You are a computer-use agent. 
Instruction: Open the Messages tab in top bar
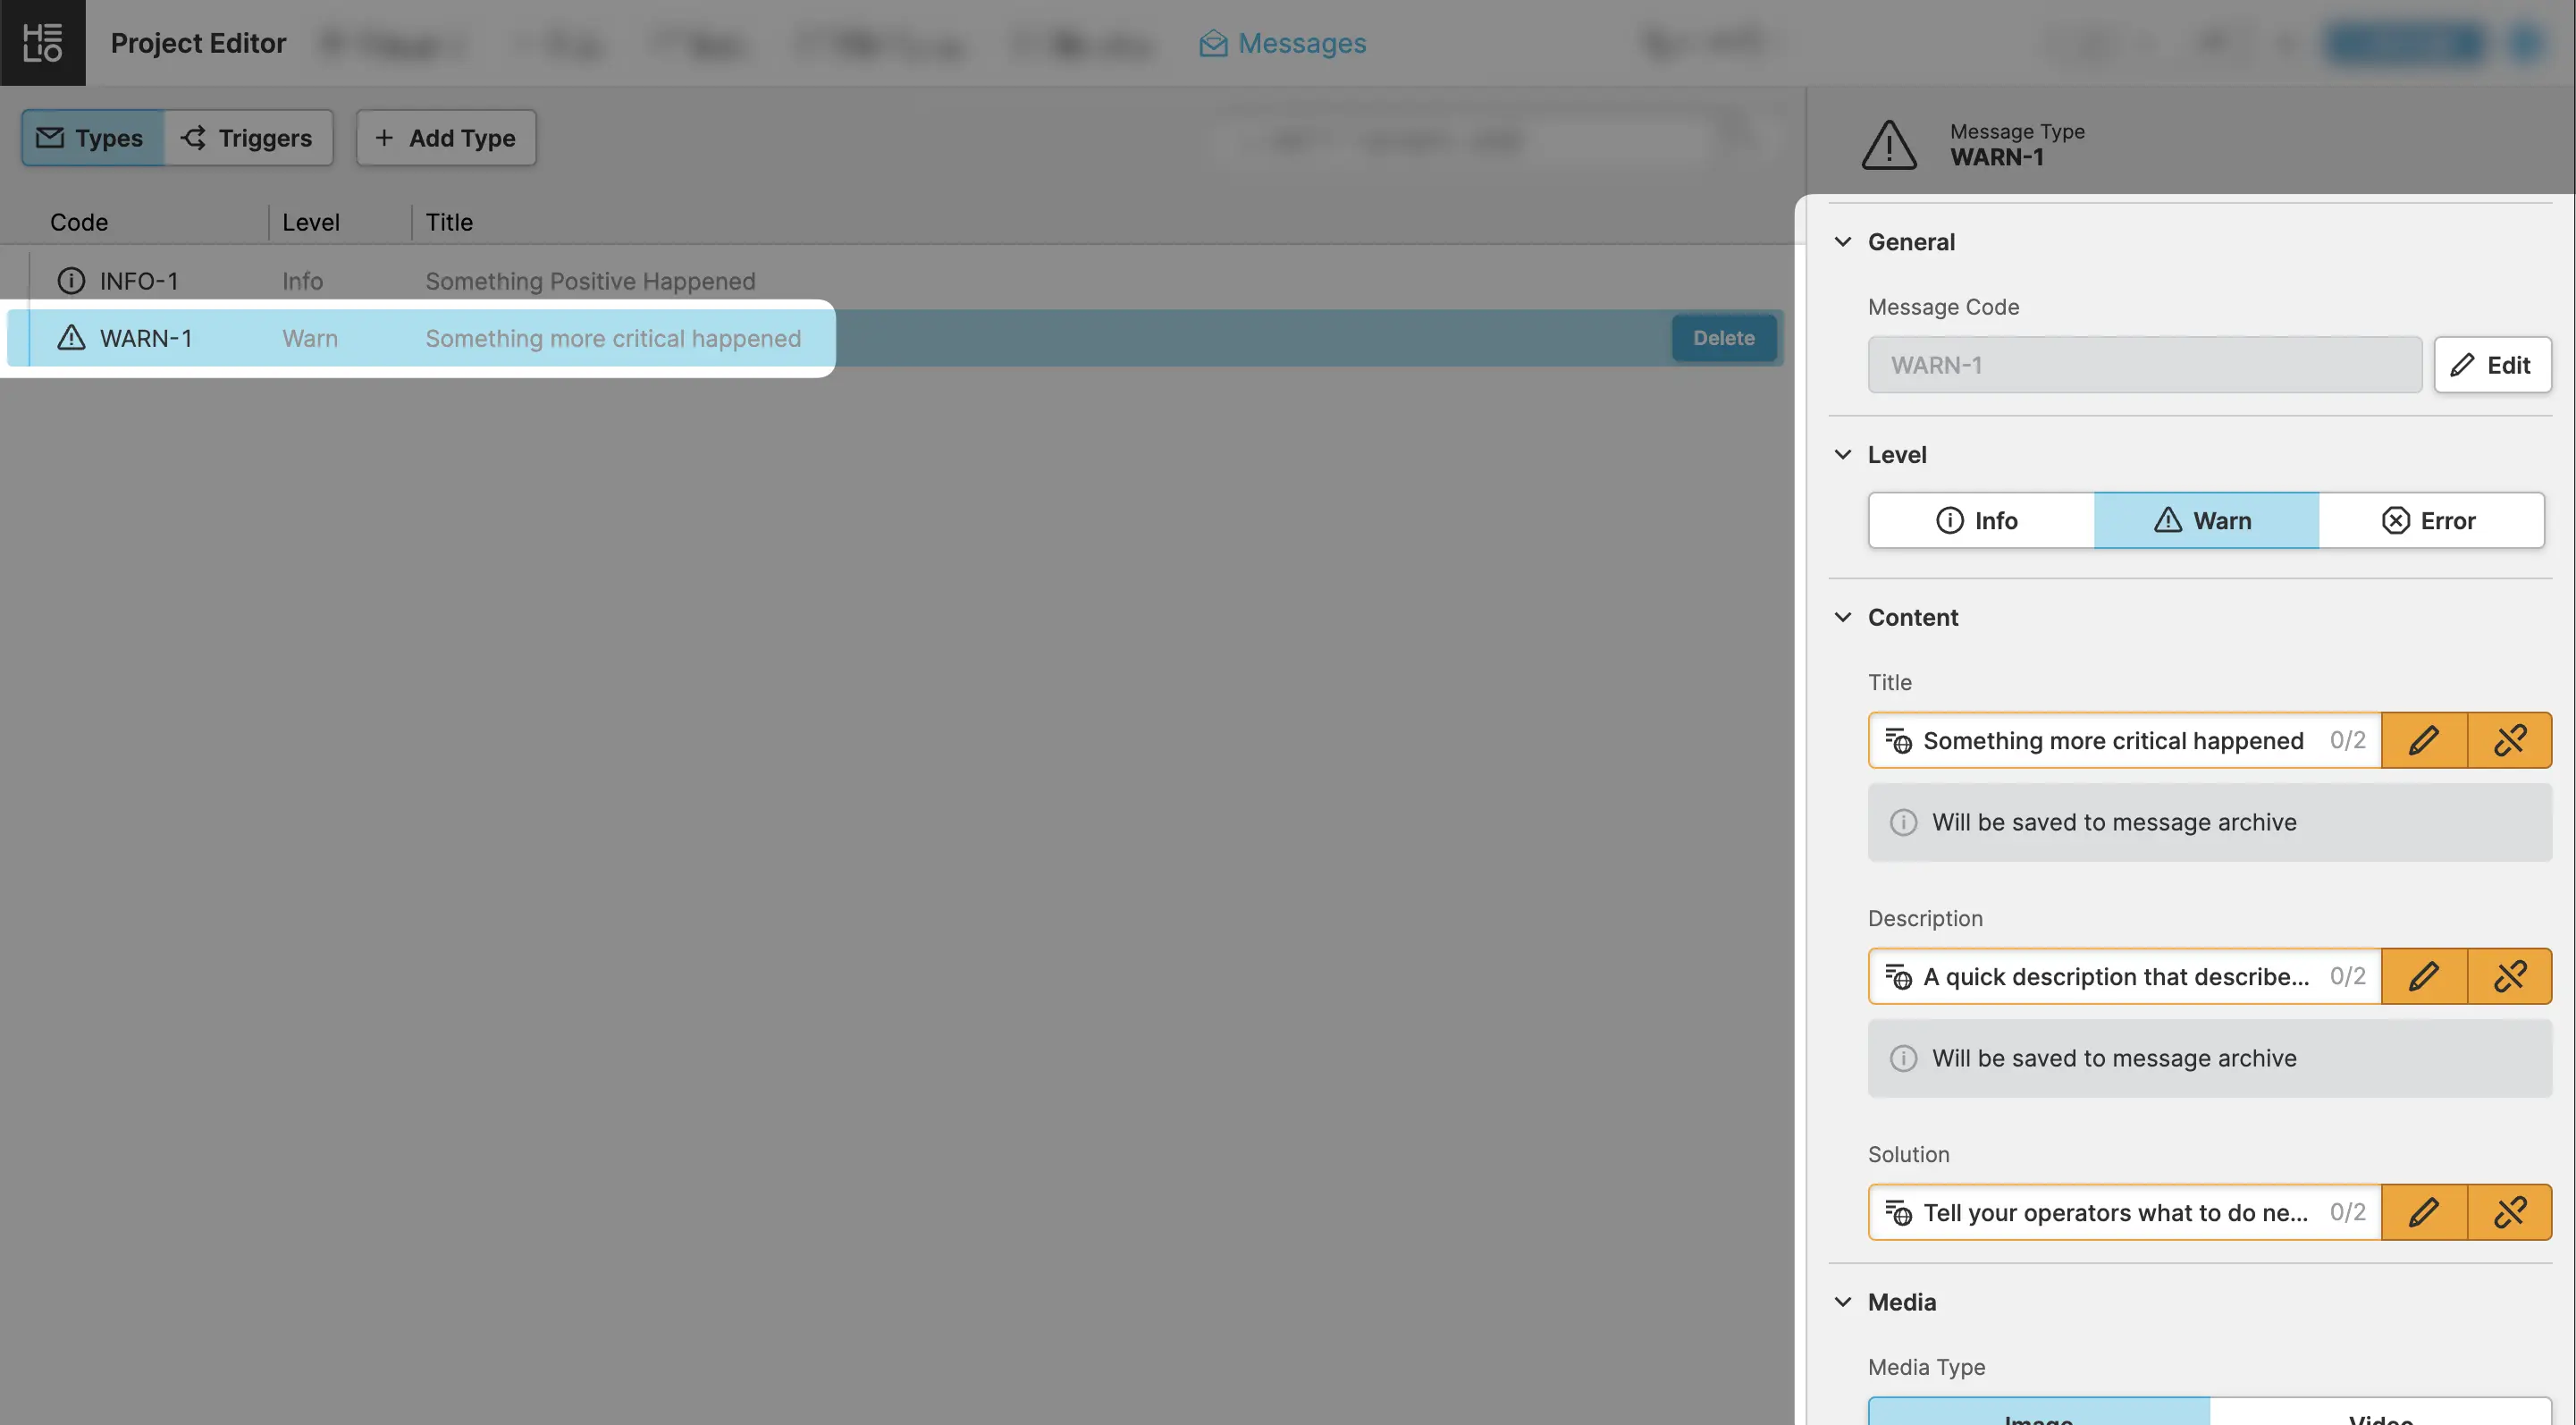(1282, 43)
